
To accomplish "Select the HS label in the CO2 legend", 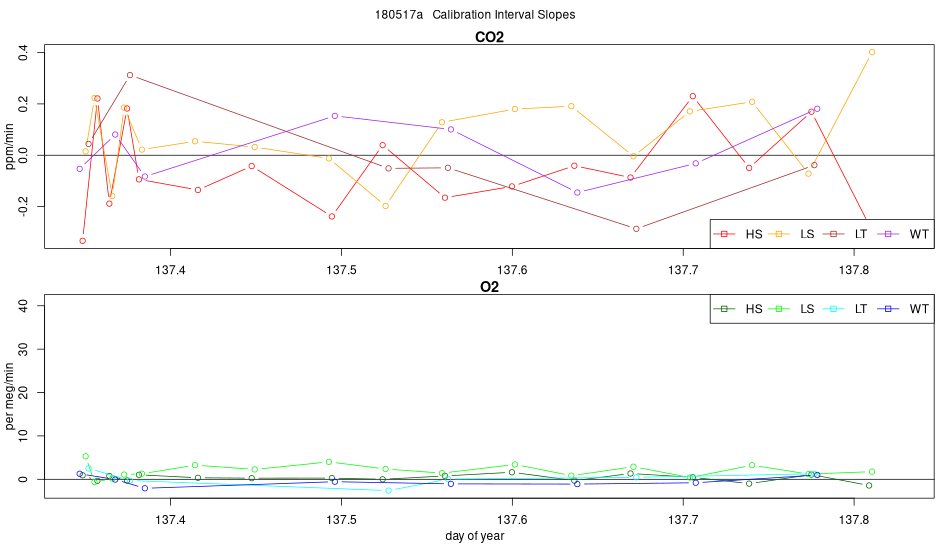I will [x=754, y=234].
